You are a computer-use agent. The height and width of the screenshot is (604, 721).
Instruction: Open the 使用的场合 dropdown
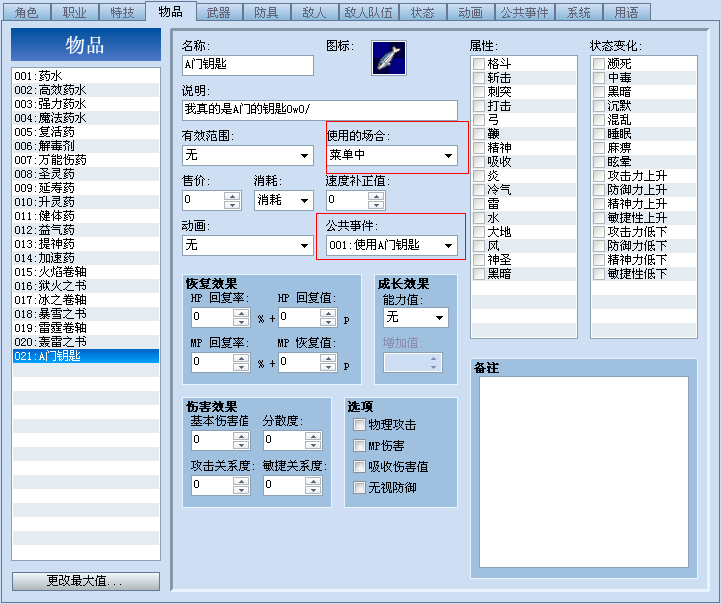coord(392,155)
